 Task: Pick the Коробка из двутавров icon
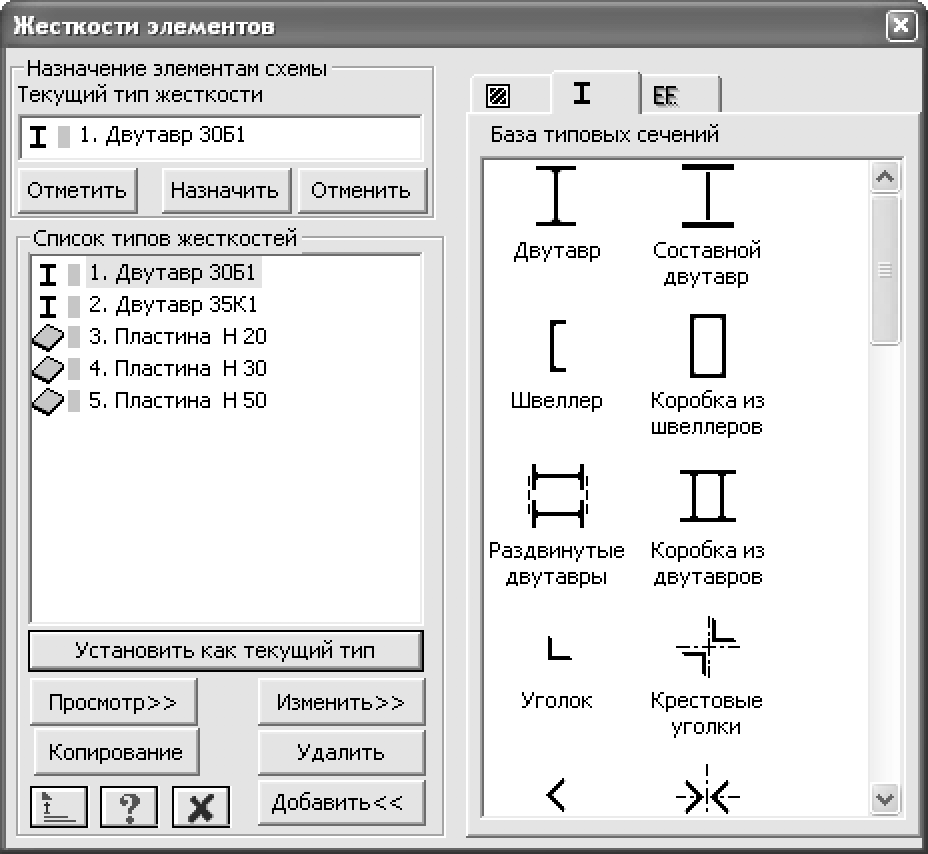[x=708, y=496]
